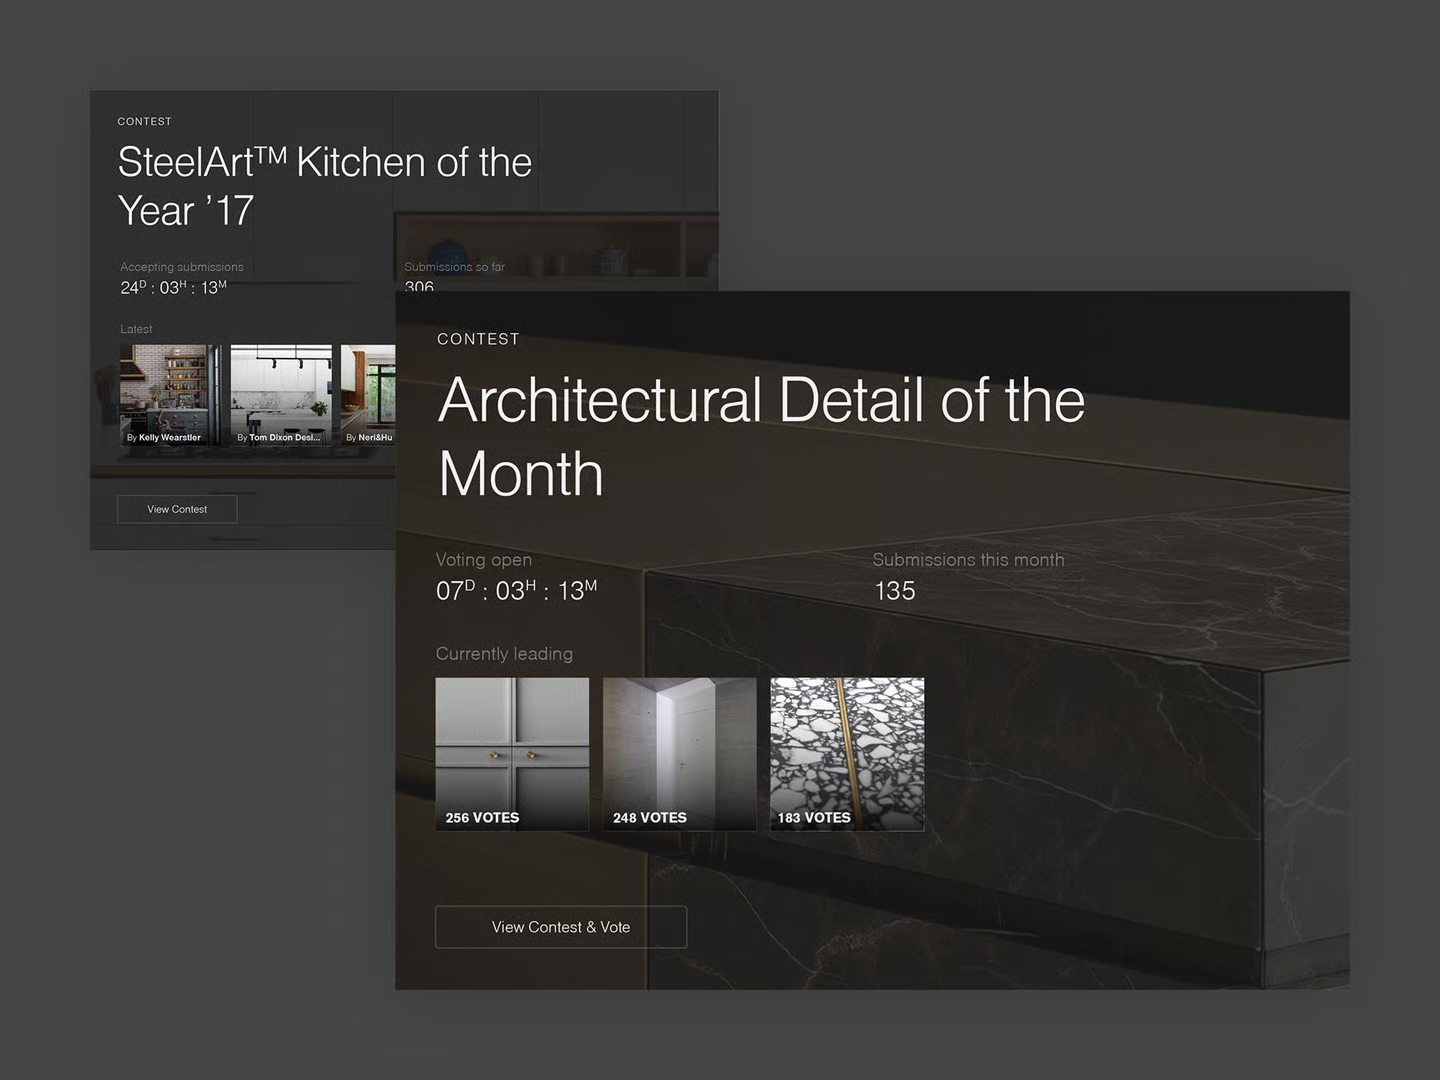Image resolution: width=1440 pixels, height=1080 pixels.
Task: Open the 256 VOTES cabinet thumbnail
Action: pyautogui.click(x=512, y=754)
